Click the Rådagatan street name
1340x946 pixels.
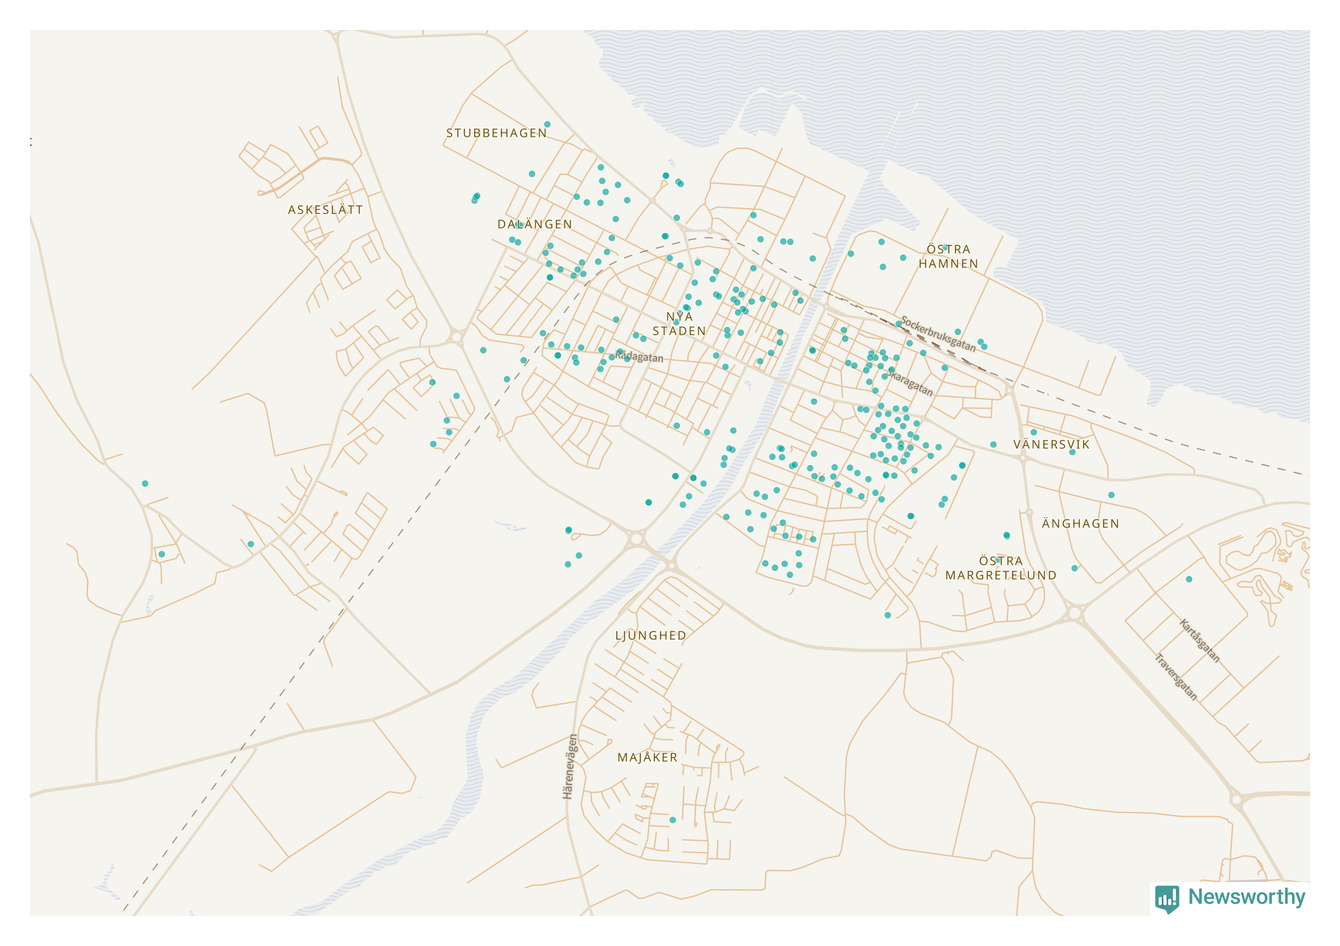coord(639,357)
